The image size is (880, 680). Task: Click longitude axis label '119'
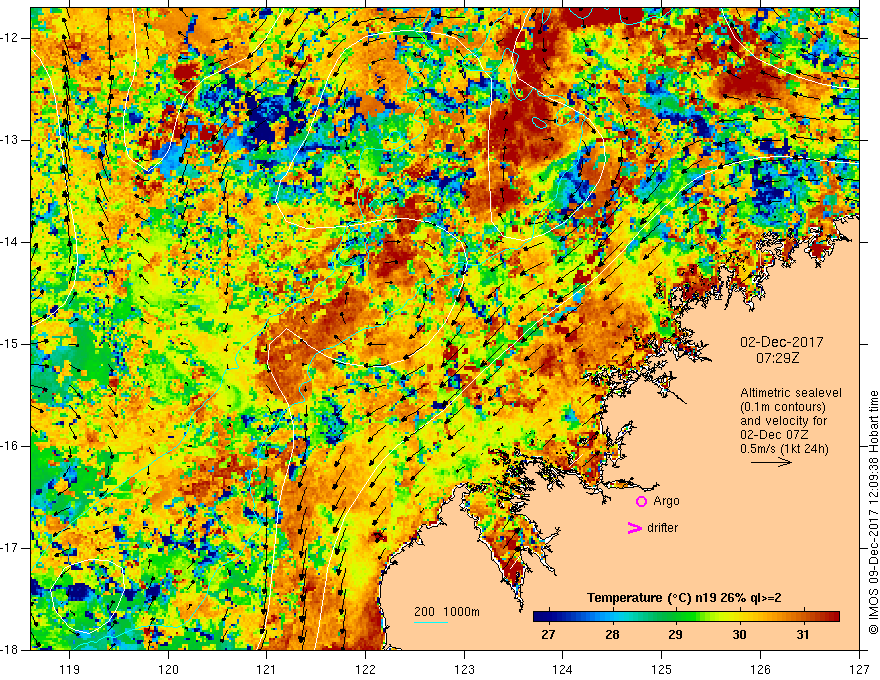pos(70,669)
